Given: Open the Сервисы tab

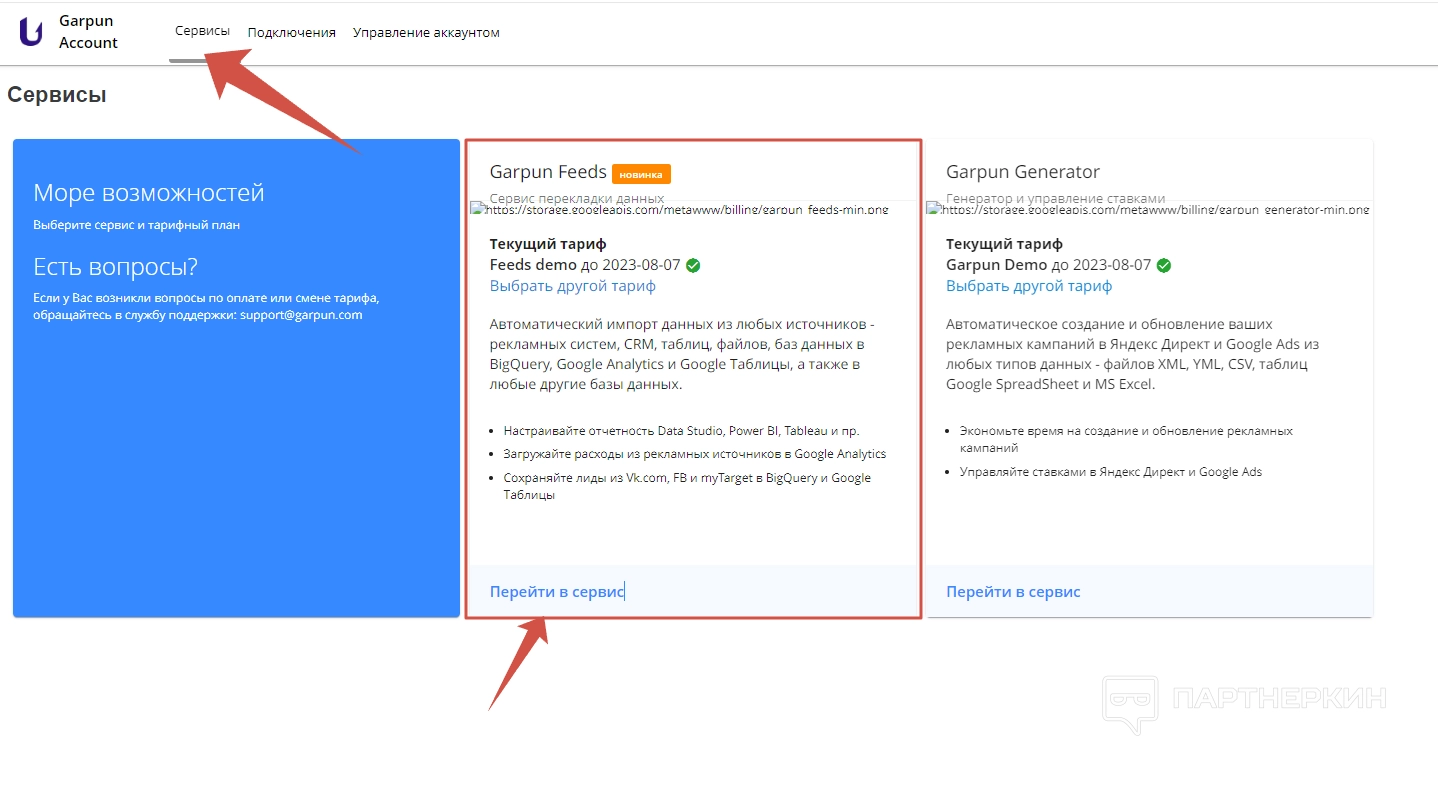Looking at the screenshot, I should pyautogui.click(x=202, y=31).
